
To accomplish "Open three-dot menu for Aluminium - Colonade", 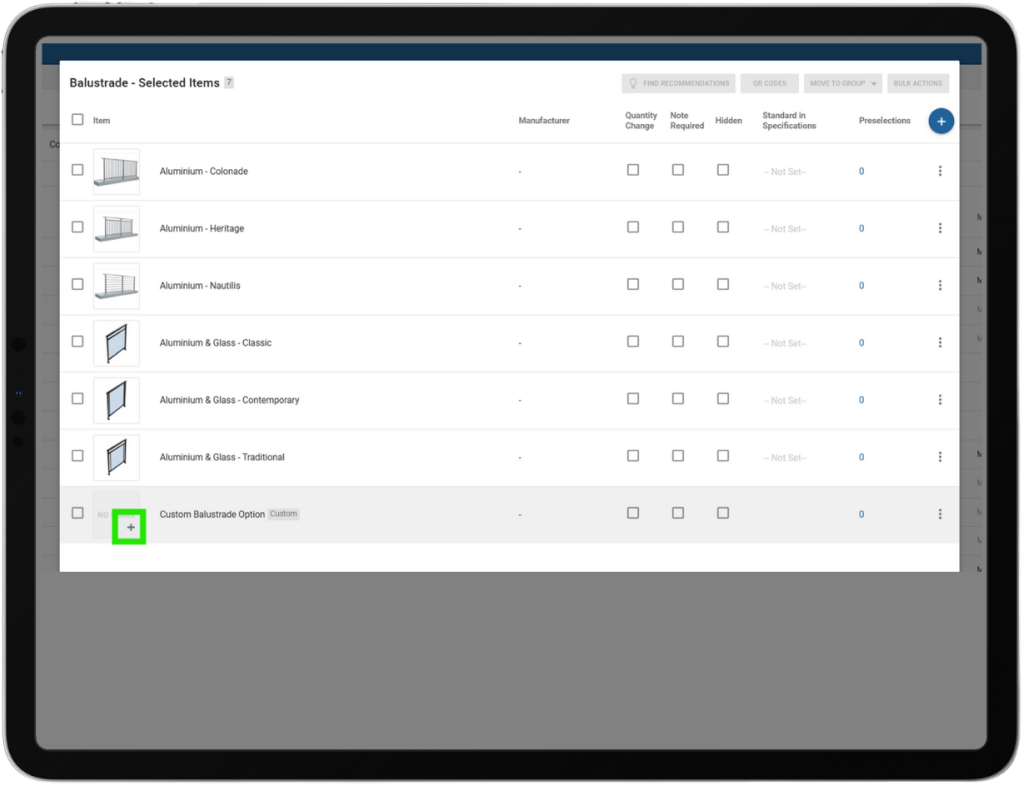I will (940, 171).
